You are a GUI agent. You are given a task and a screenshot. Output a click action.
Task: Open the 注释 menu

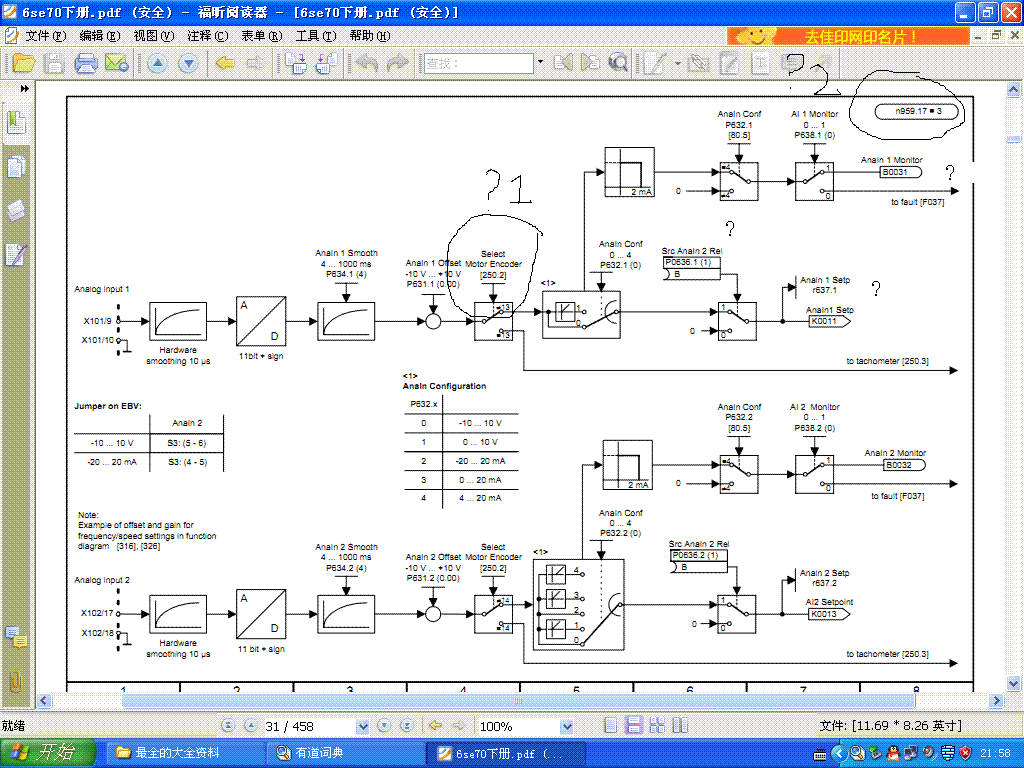click(x=208, y=36)
